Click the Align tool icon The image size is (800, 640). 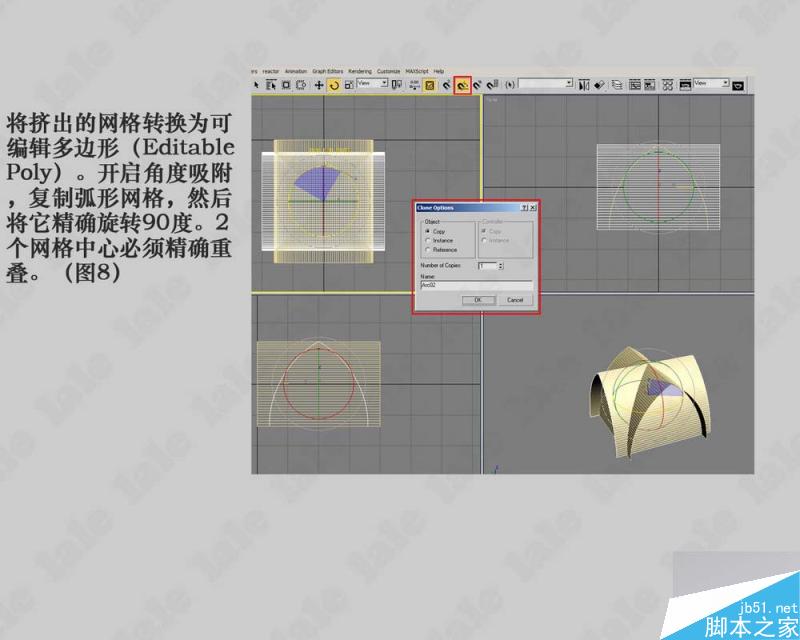598,84
